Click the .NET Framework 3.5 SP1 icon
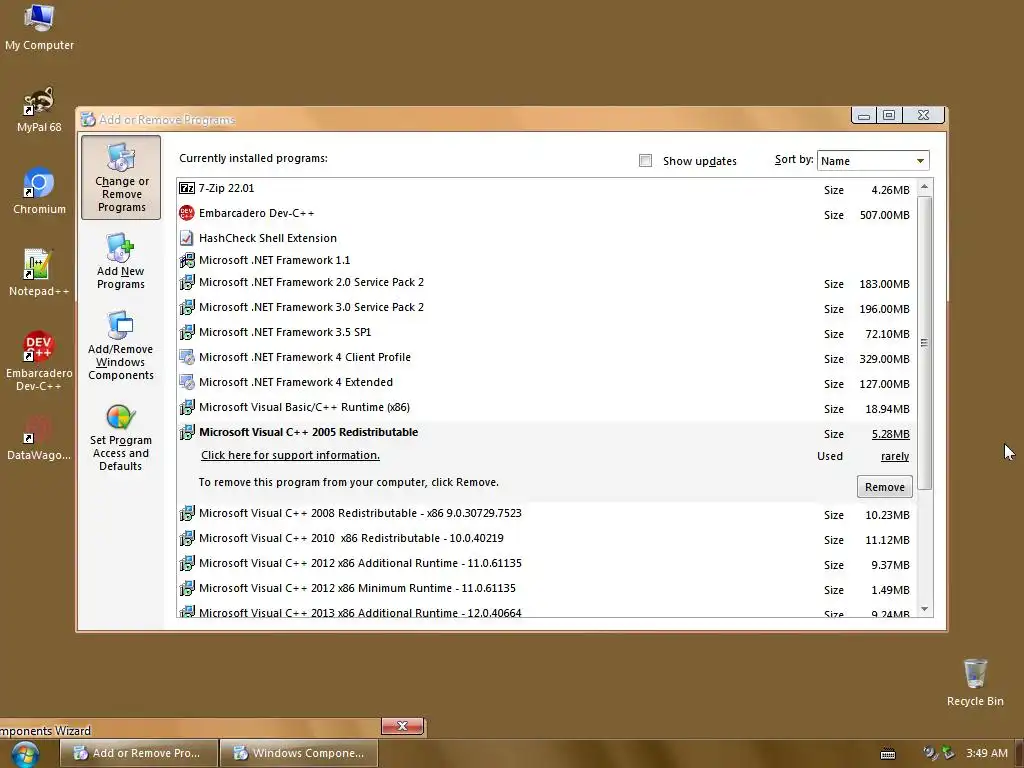 point(187,332)
